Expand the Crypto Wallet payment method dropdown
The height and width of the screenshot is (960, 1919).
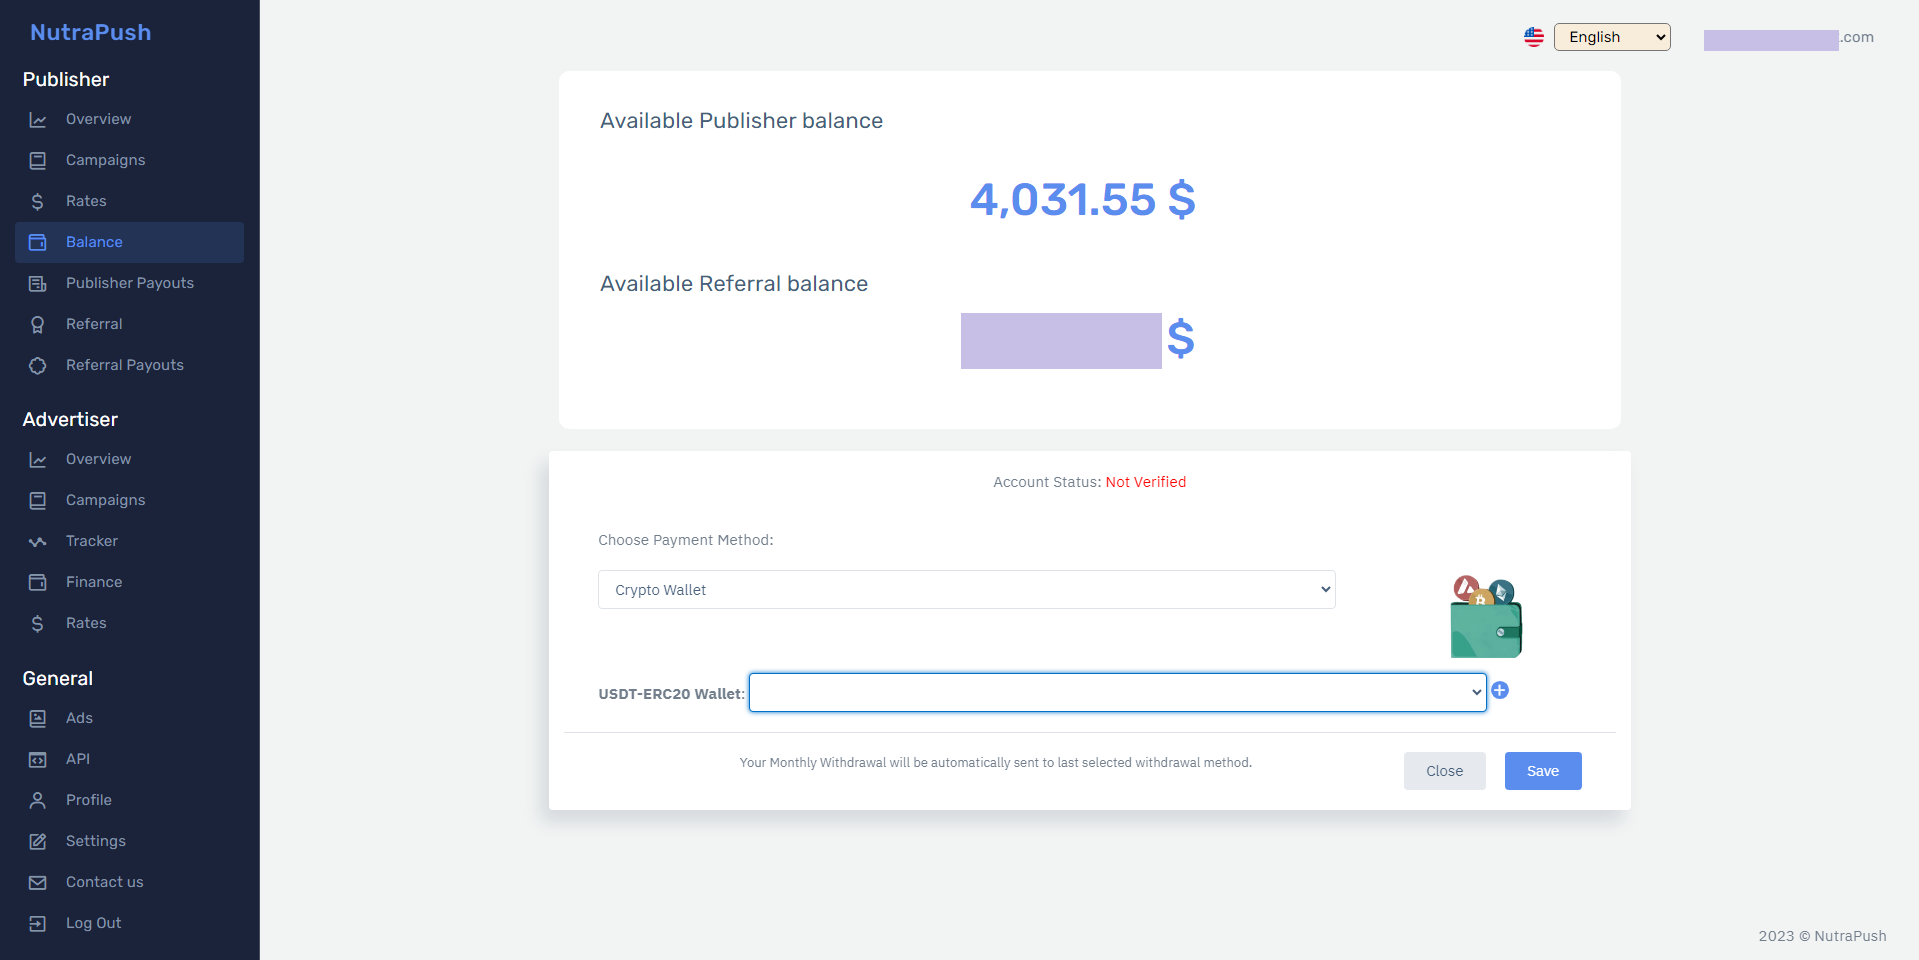click(x=966, y=590)
